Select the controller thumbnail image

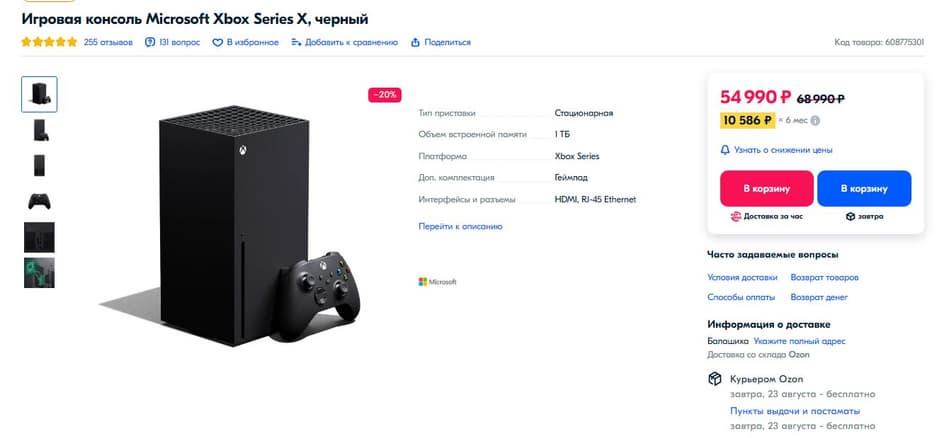39,201
